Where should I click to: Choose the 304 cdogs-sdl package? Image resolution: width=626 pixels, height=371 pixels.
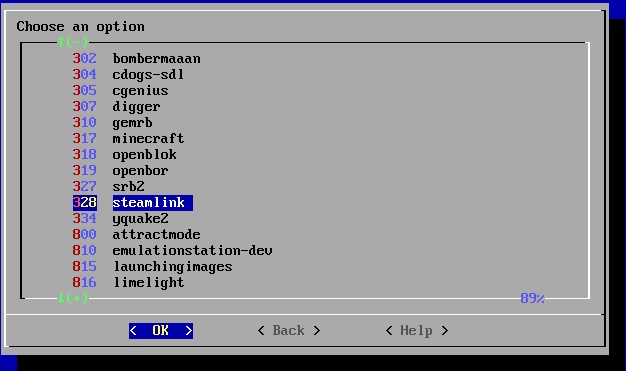[128, 75]
